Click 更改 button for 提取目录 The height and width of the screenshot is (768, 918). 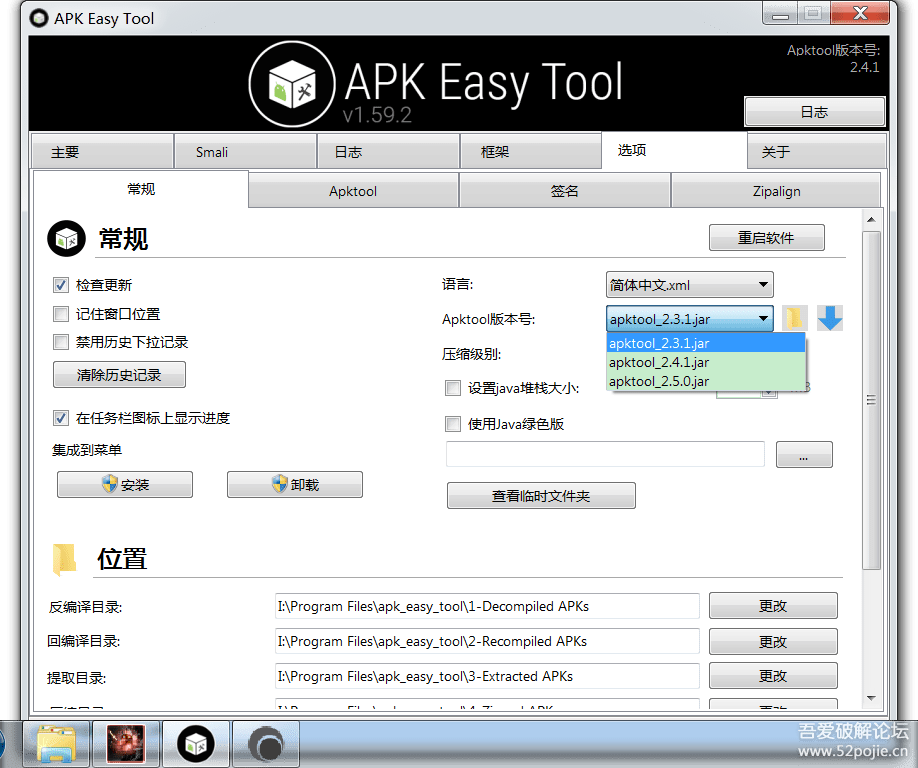pyautogui.click(x=773, y=676)
